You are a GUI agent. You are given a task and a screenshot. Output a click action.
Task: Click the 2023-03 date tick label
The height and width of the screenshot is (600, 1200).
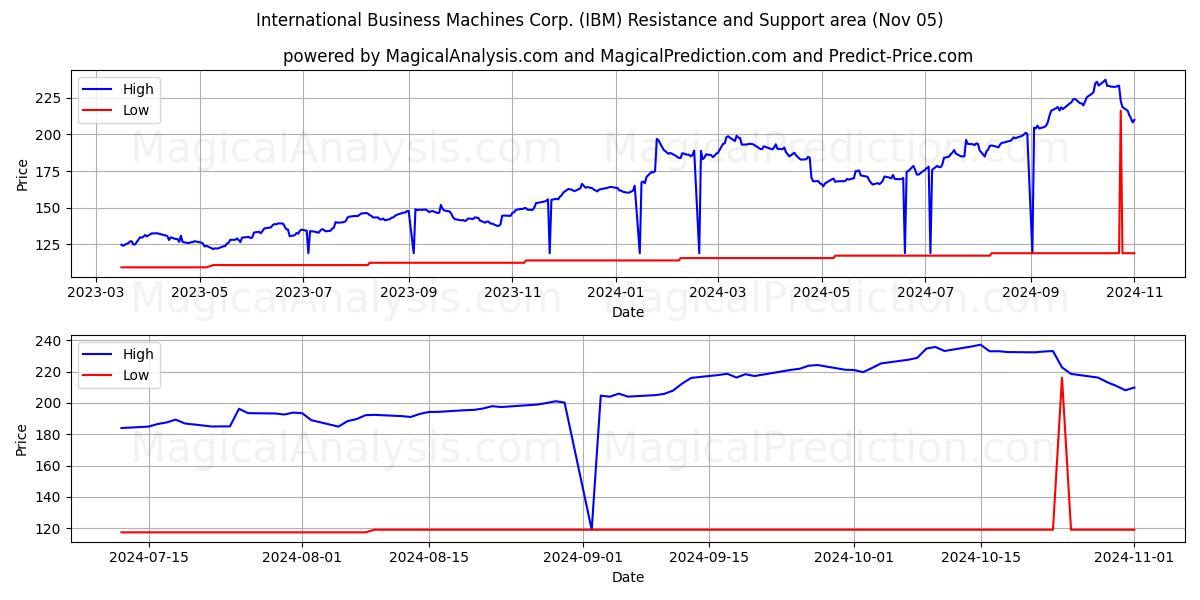(x=95, y=293)
